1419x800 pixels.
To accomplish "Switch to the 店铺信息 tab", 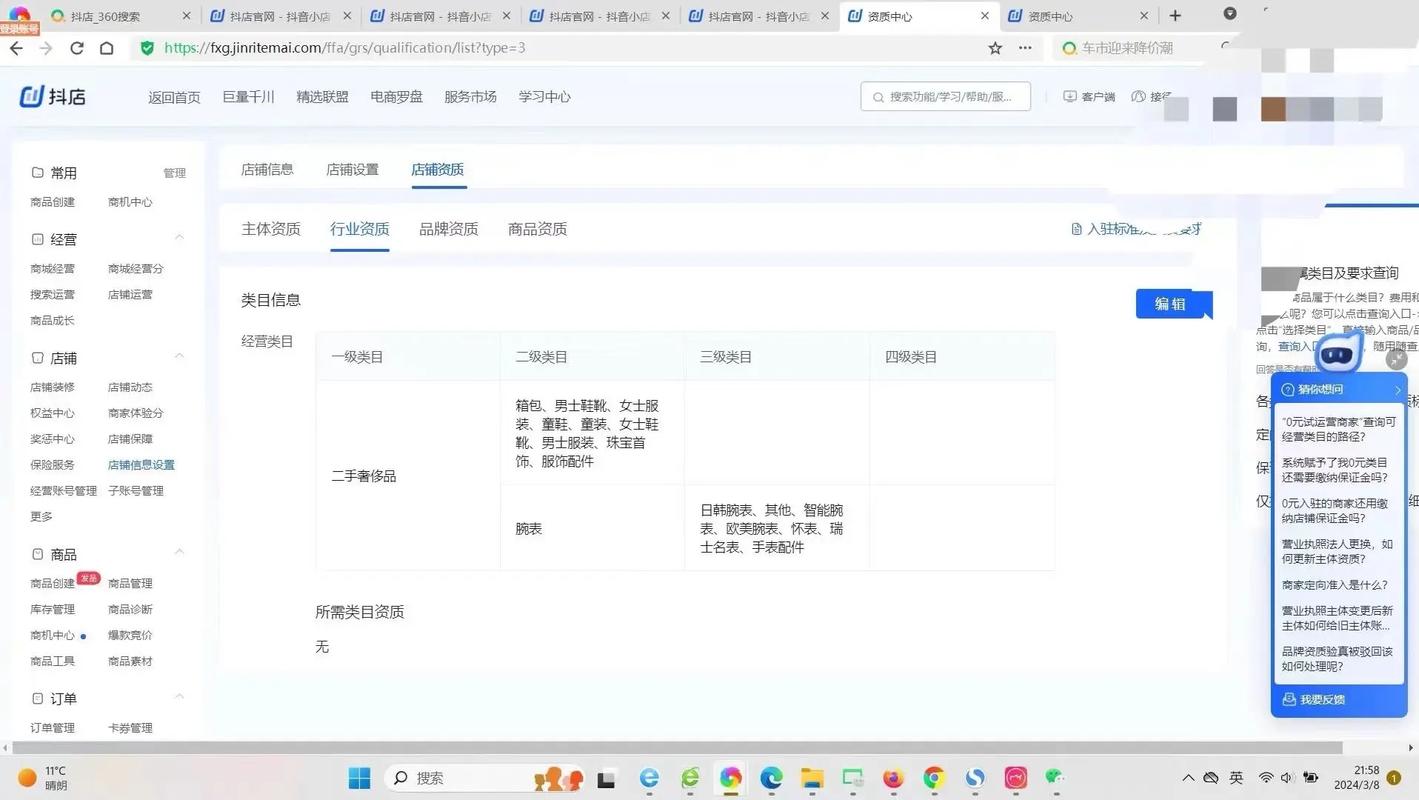I will (267, 169).
